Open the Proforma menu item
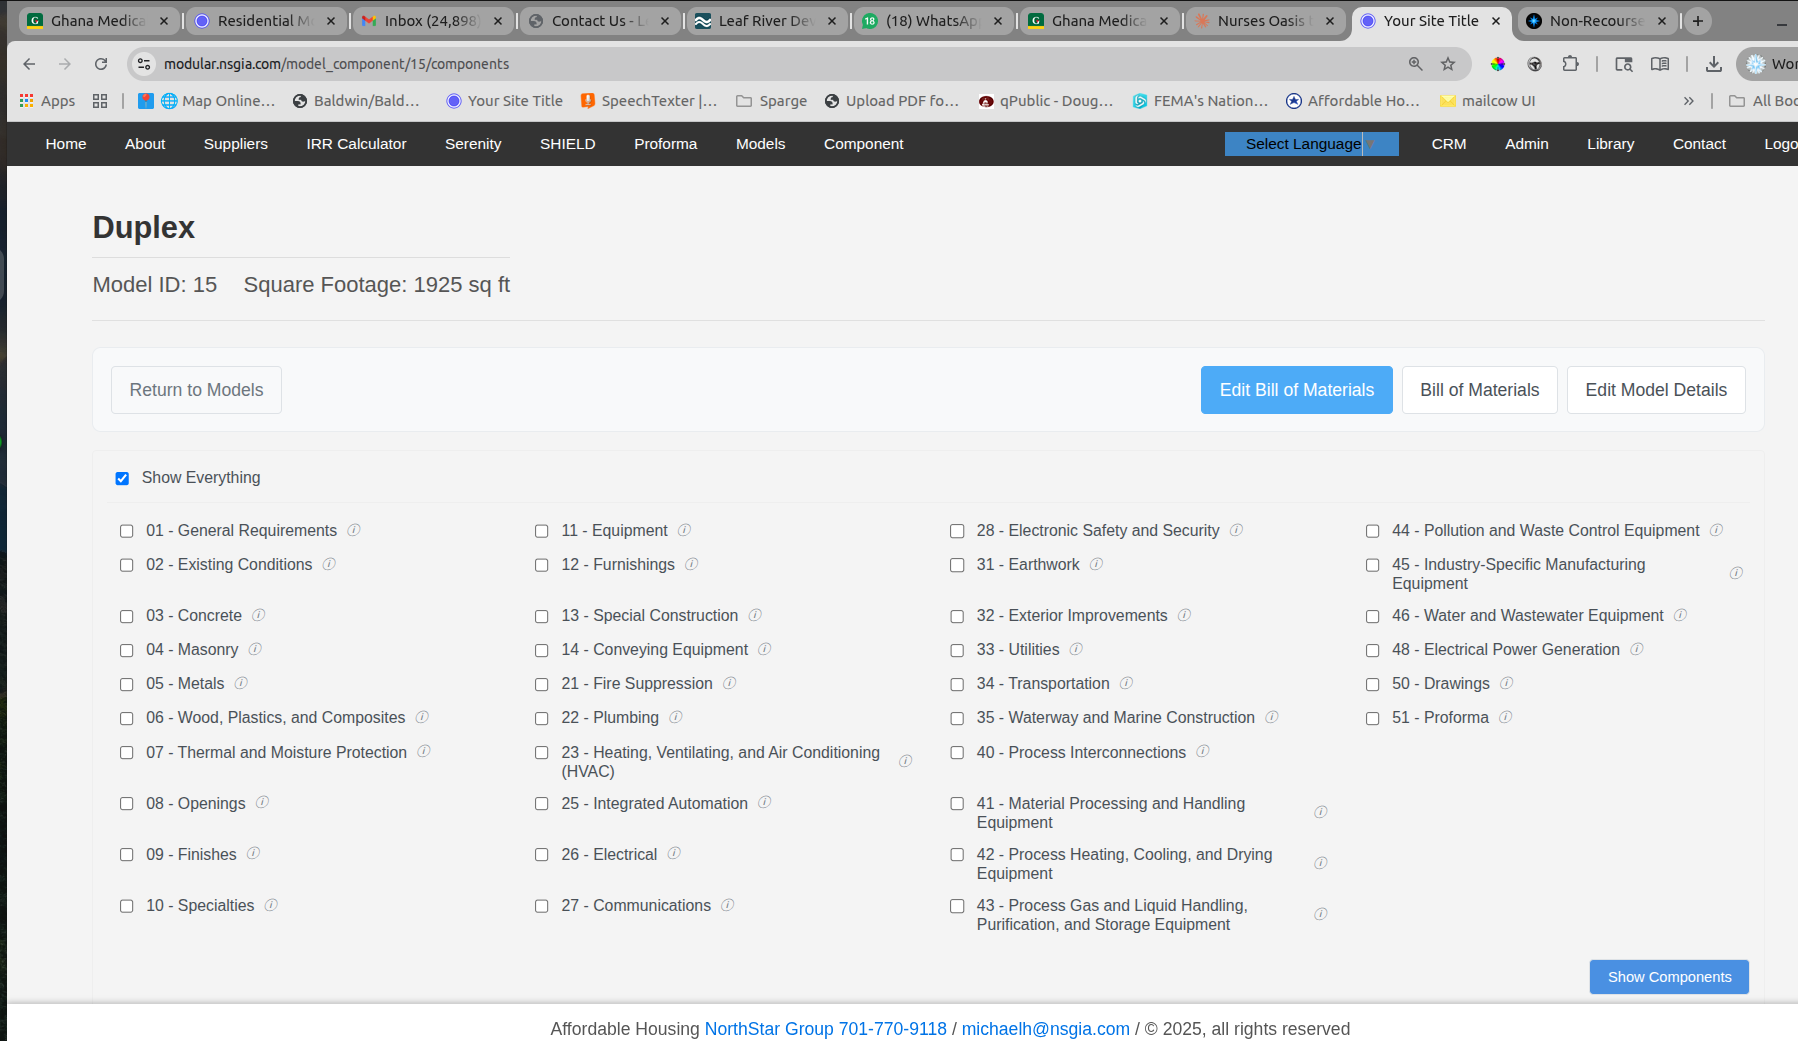This screenshot has width=1798, height=1041. click(665, 144)
